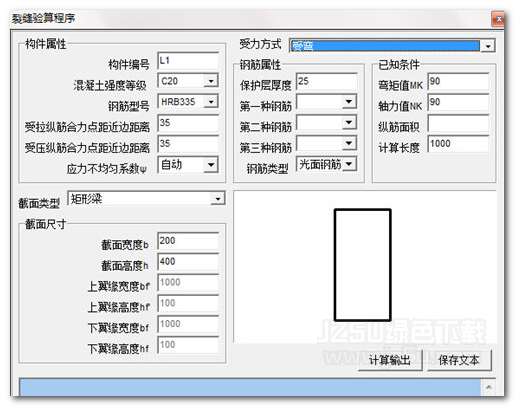Screen dimensions: 515x407
Task: Open the 第一种钢筋 dropdown
Action: (349, 102)
